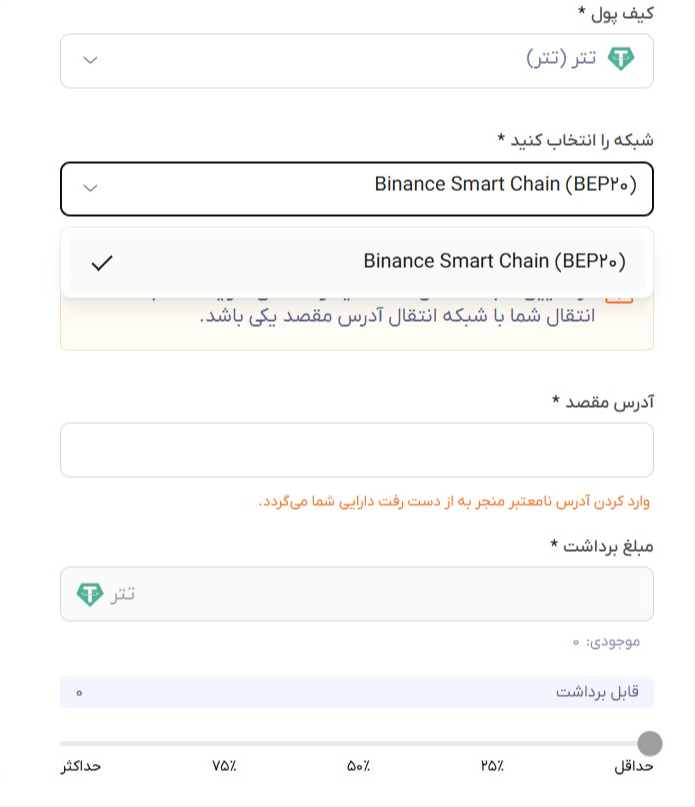
Task: Choose the Binance Smart Chain (BEP20) list option
Action: (x=357, y=262)
